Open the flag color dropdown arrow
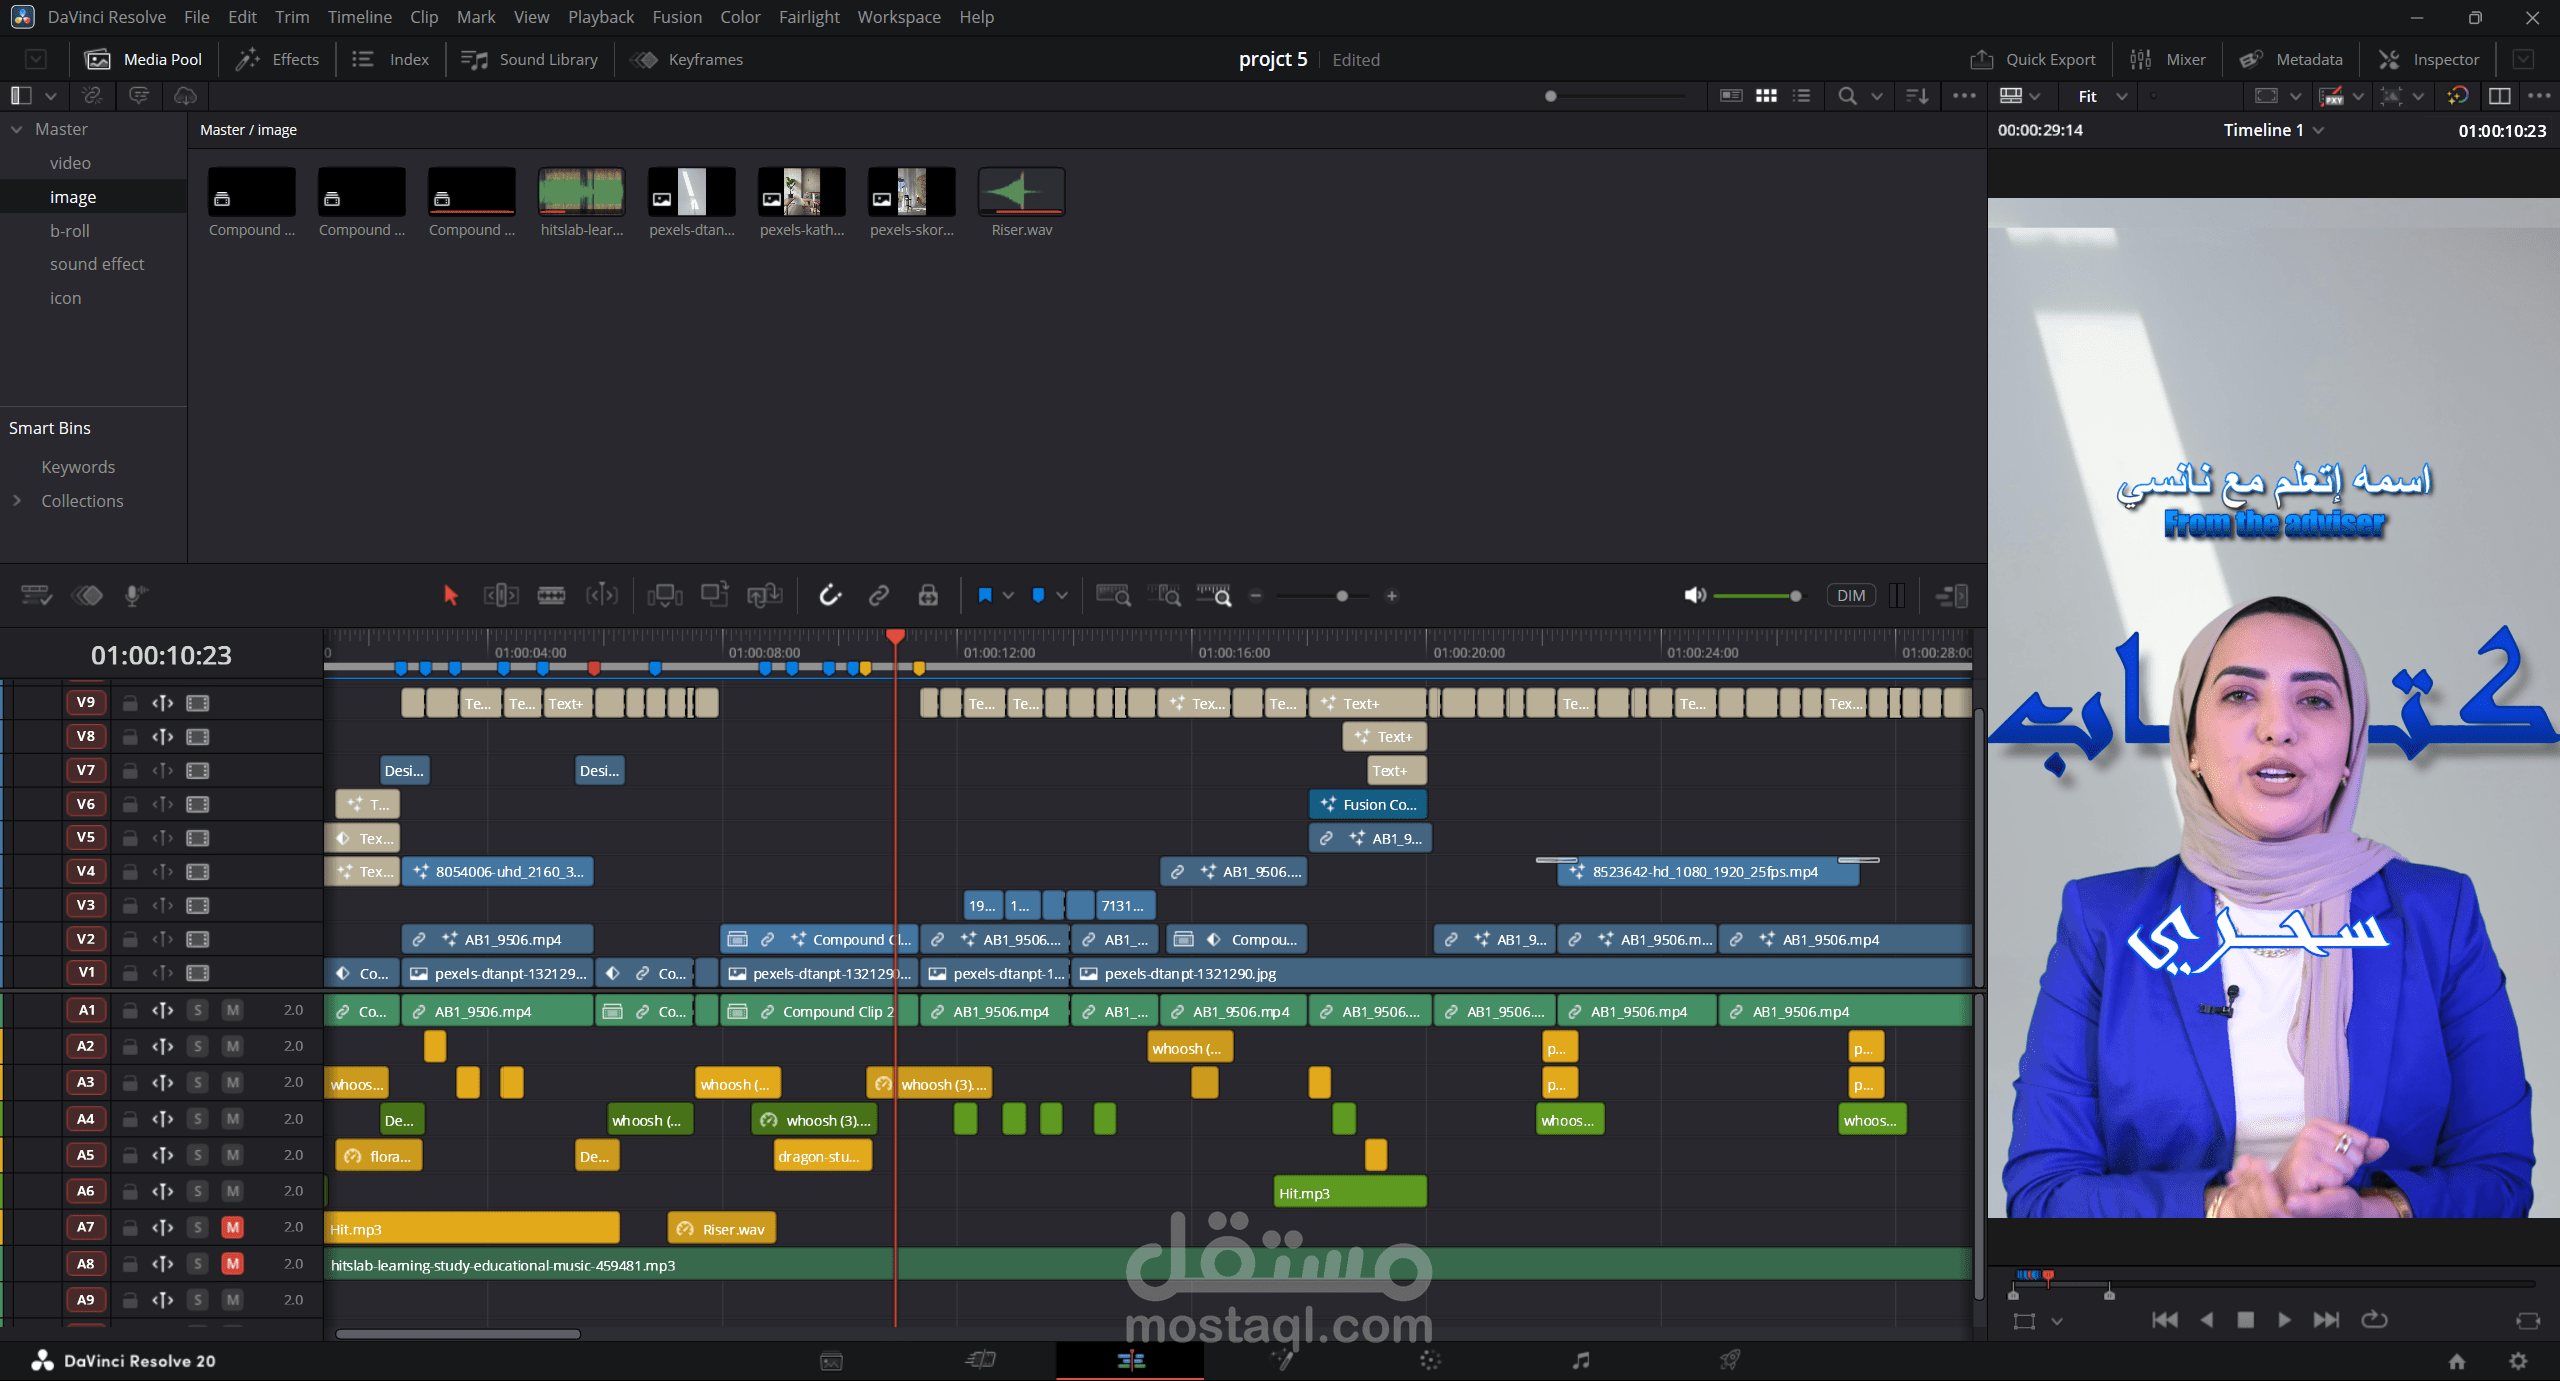 [x=1009, y=596]
